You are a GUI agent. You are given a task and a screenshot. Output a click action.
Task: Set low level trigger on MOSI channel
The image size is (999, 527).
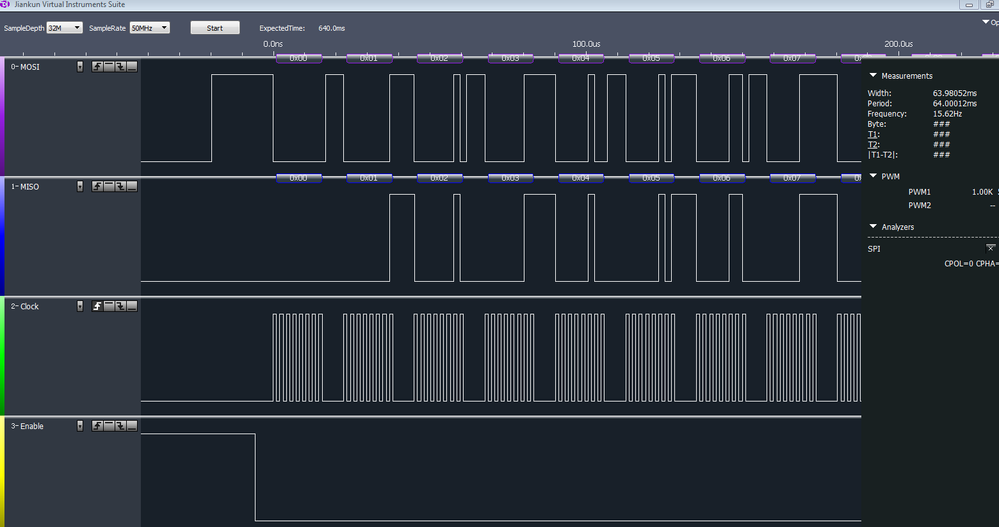pos(132,66)
